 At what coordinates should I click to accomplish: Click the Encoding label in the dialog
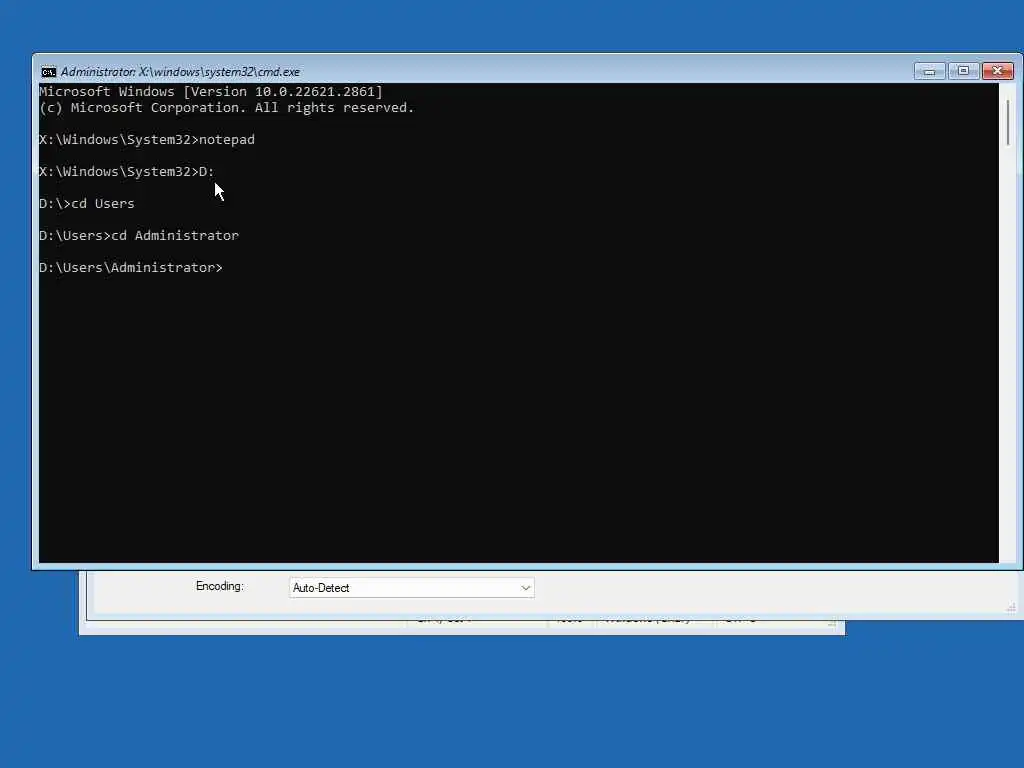[219, 586]
